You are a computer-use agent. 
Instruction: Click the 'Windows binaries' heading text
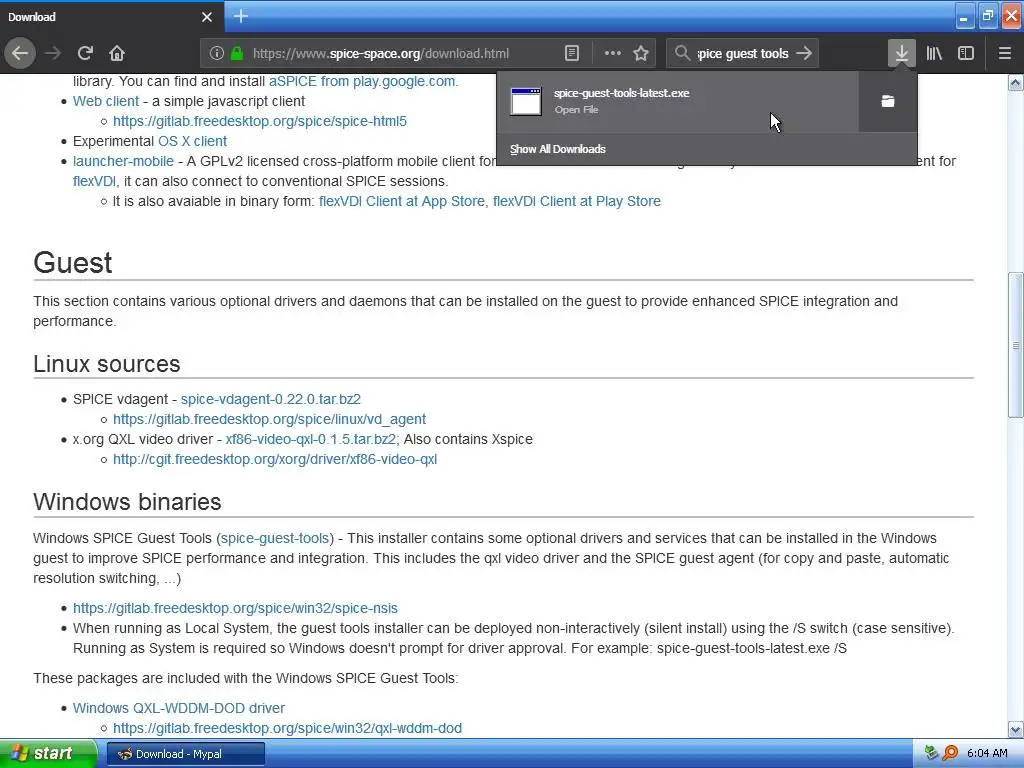(x=127, y=502)
